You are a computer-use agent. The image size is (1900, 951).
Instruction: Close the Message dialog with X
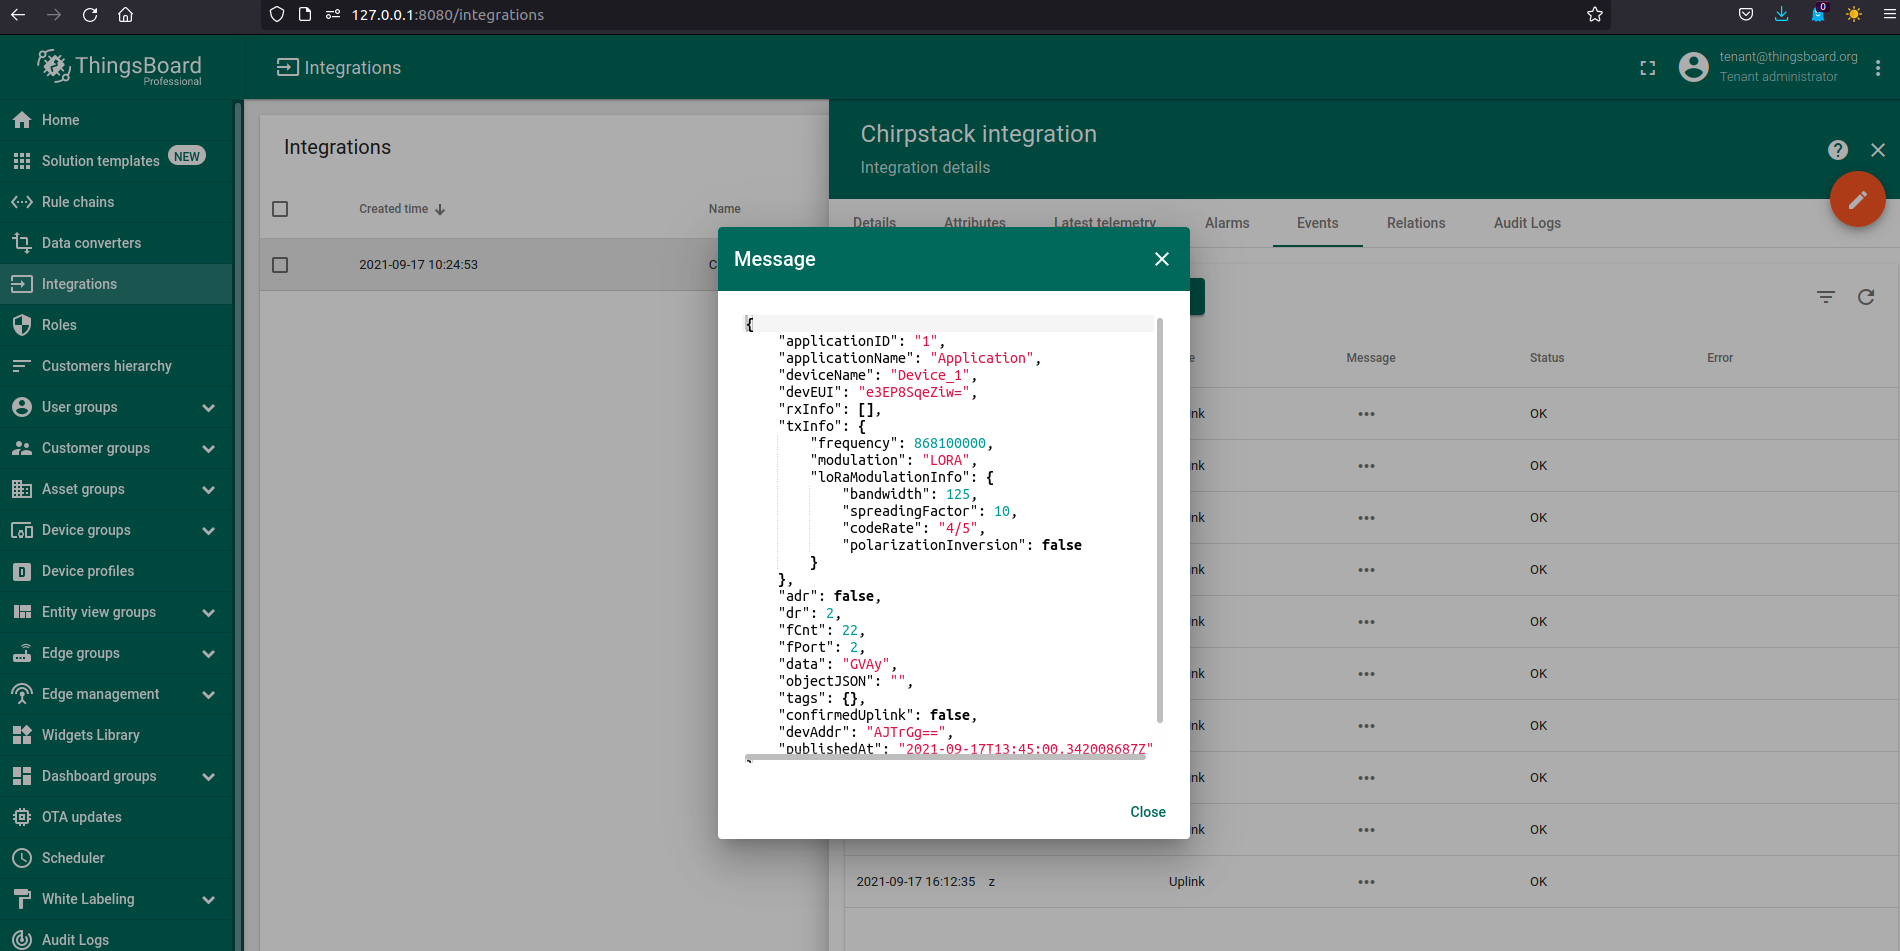[x=1161, y=259]
